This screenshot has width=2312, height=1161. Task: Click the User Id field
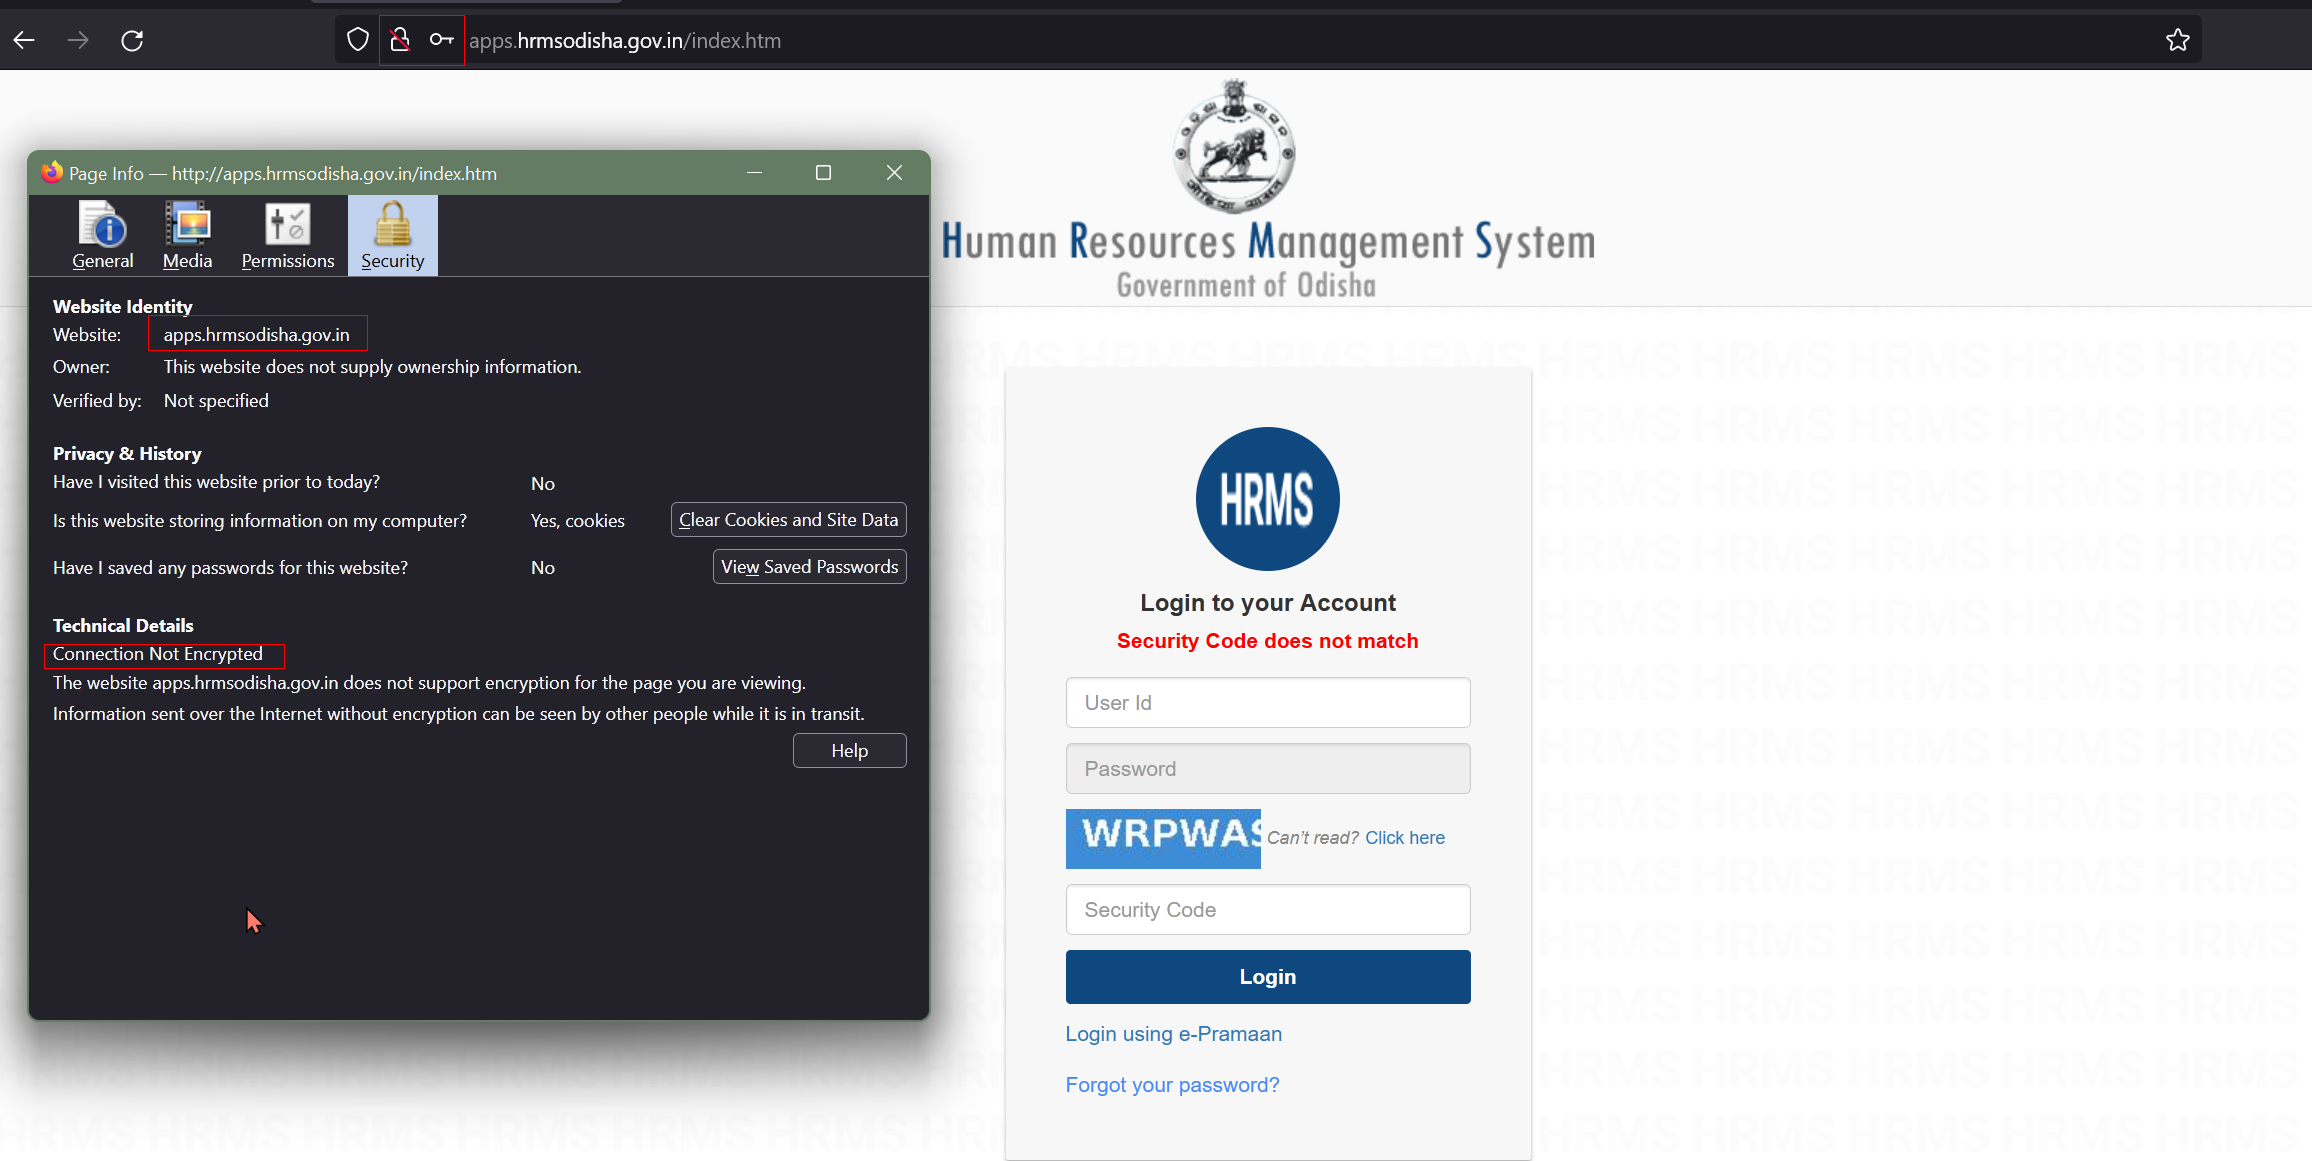click(x=1267, y=703)
